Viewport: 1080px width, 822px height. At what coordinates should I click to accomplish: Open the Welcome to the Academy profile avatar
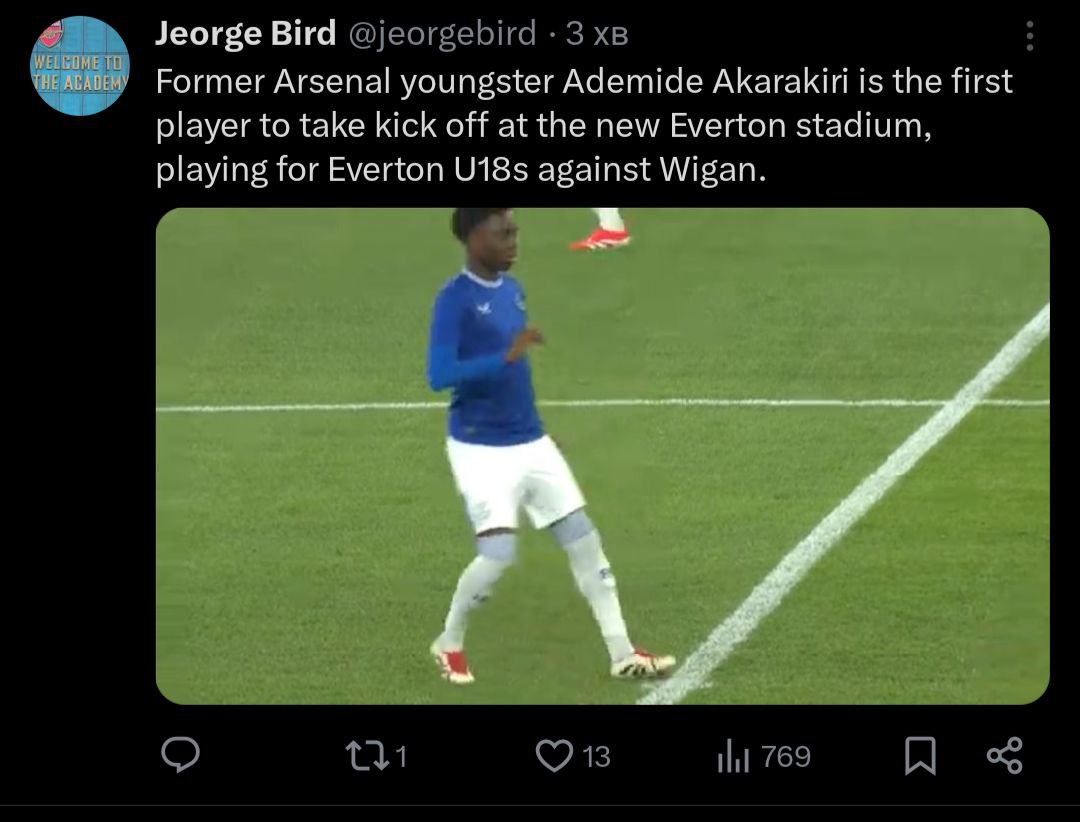pyautogui.click(x=80, y=66)
